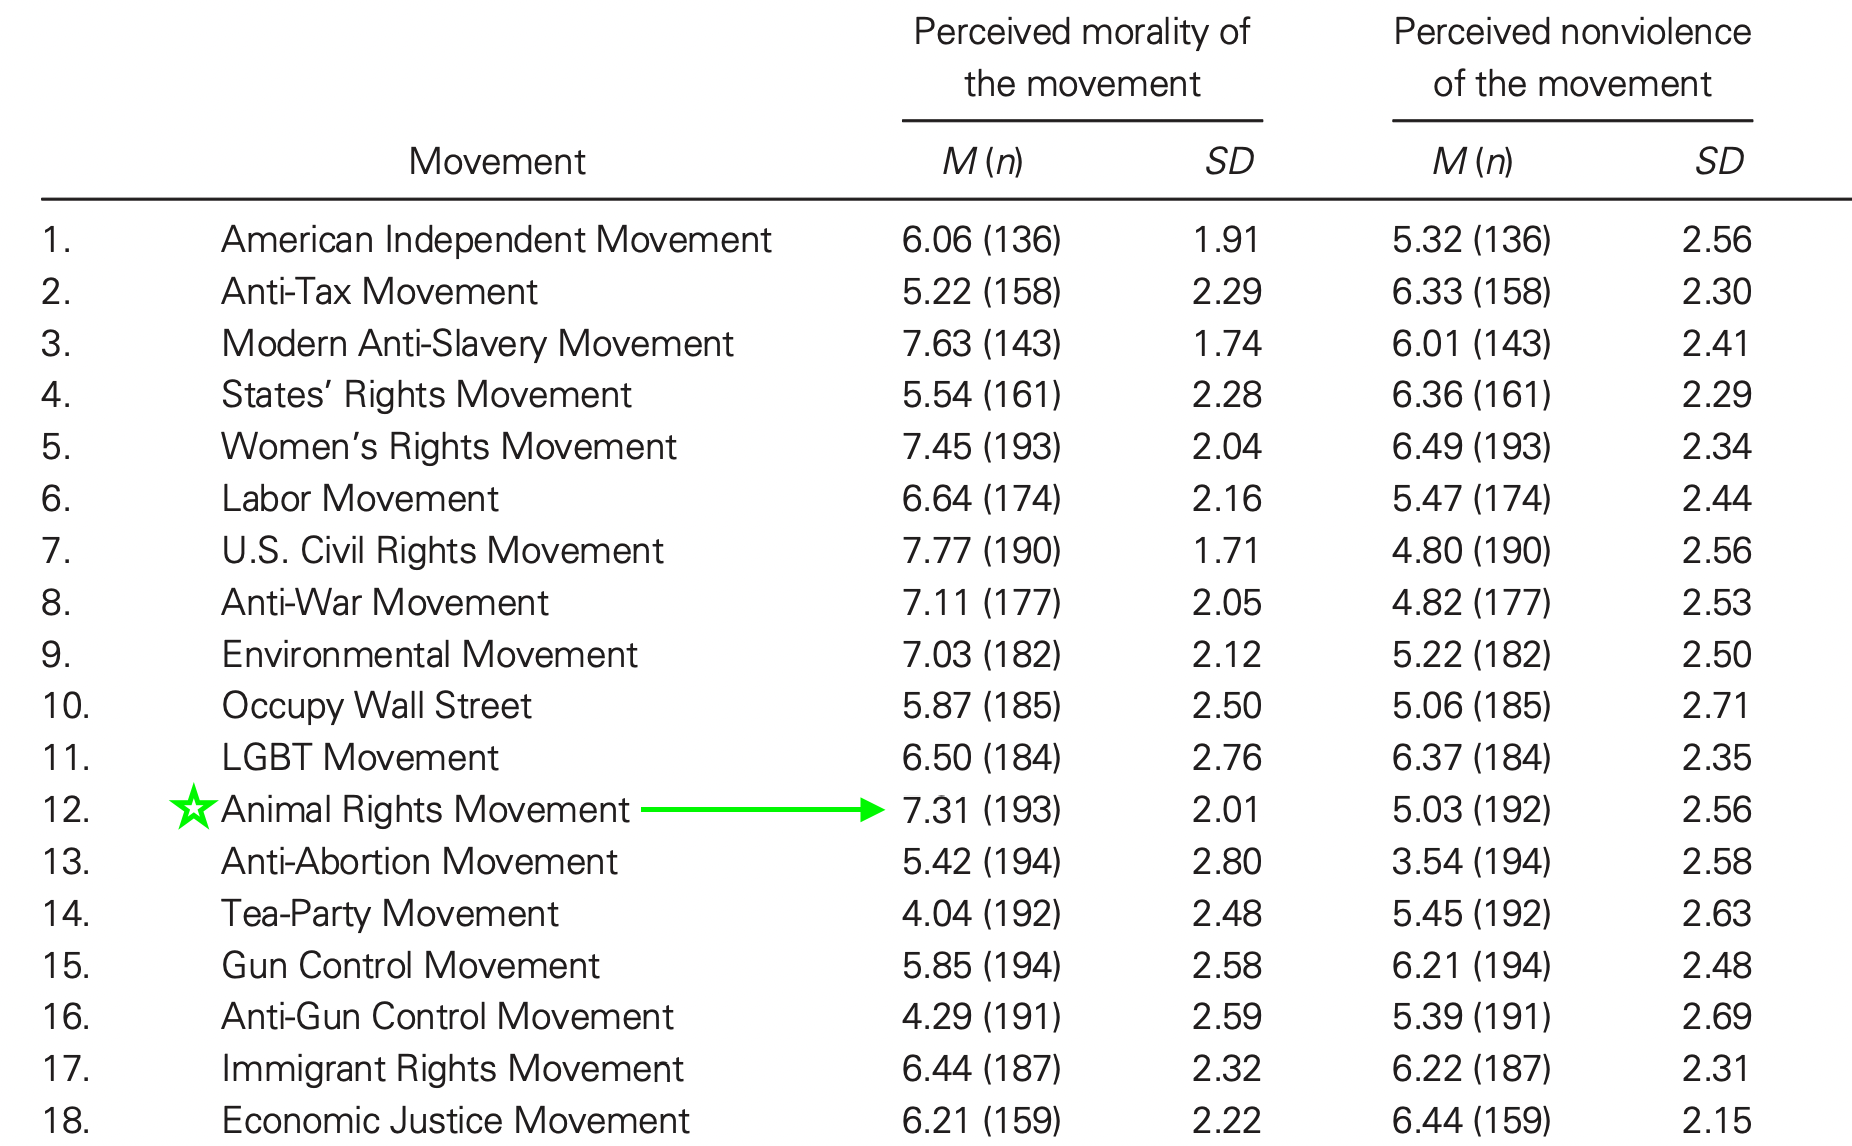Select the American Independent Movement text
The height and width of the screenshot is (1146, 1852).
[496, 240]
